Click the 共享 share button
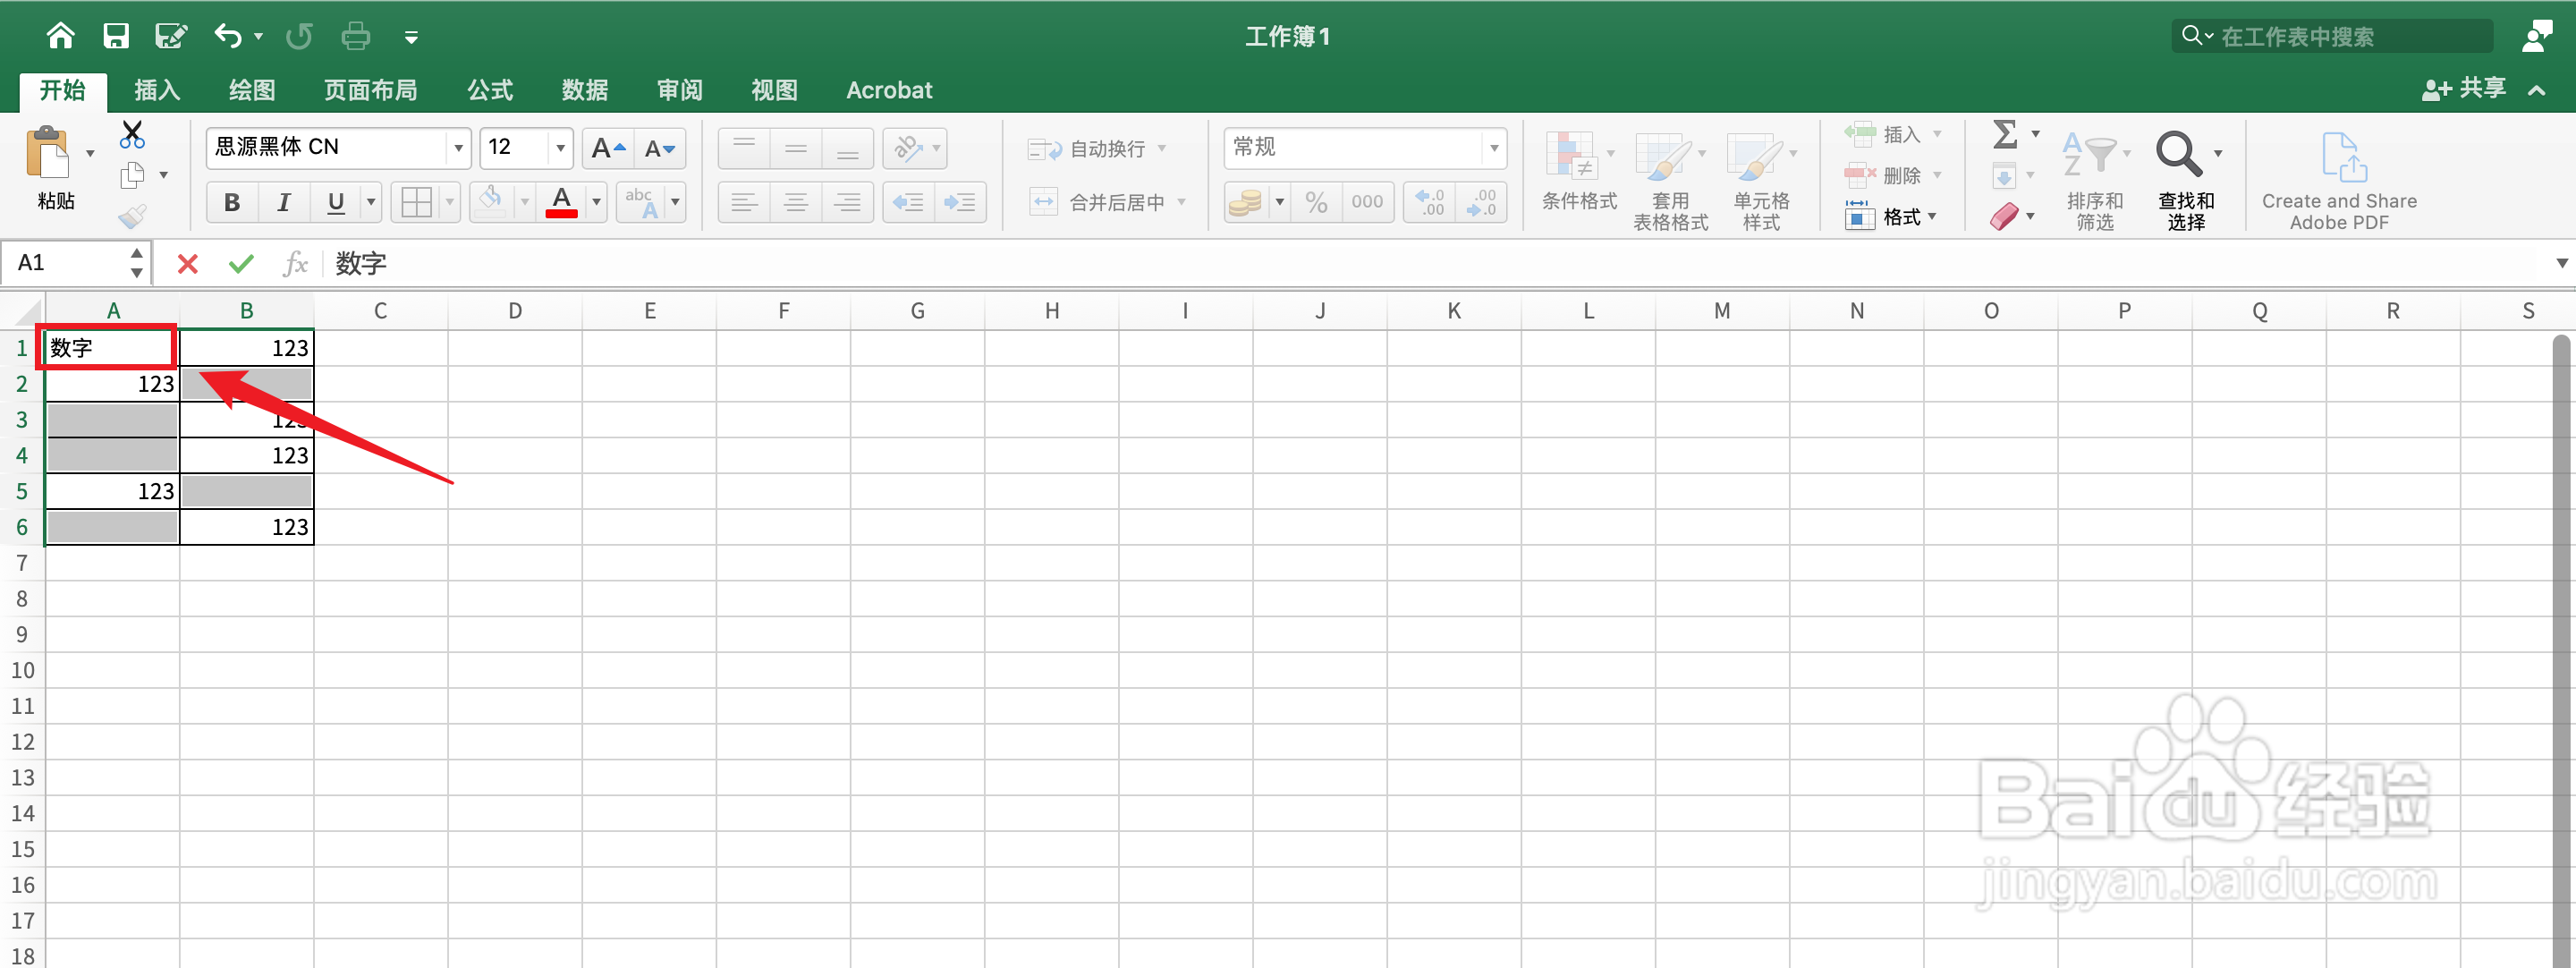The width and height of the screenshot is (2576, 968). 2464,89
